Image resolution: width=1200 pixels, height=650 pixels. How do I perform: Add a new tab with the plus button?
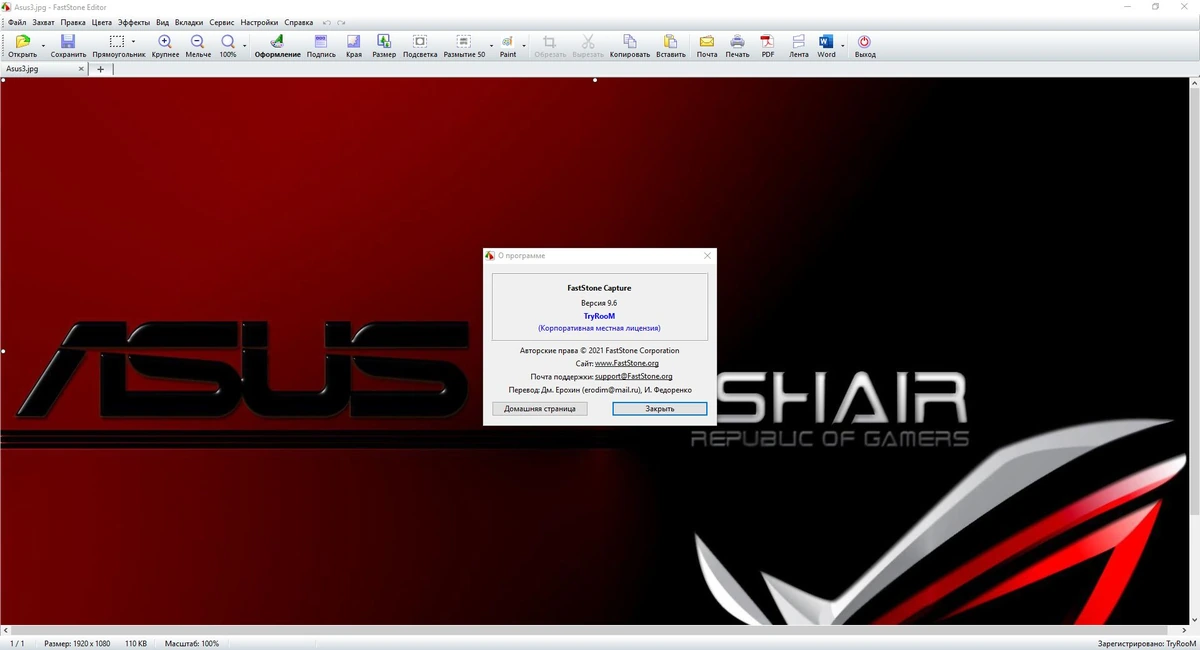point(100,69)
